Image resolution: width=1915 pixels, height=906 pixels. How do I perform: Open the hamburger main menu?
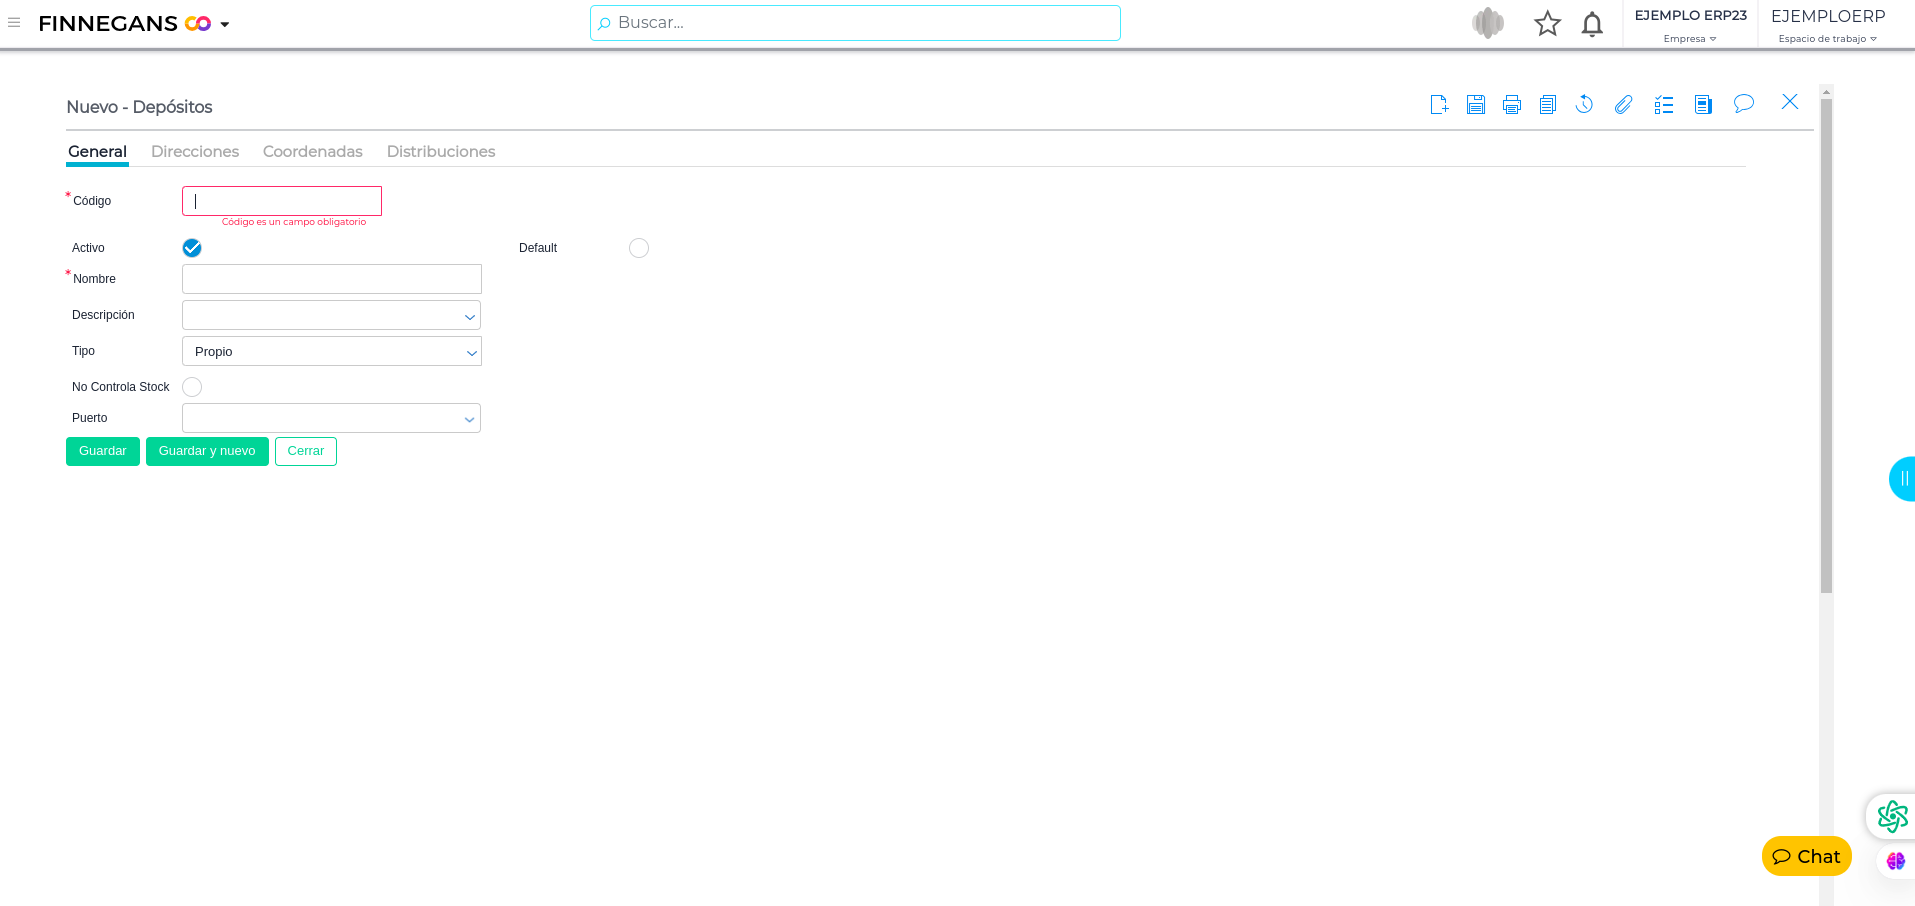[14, 22]
